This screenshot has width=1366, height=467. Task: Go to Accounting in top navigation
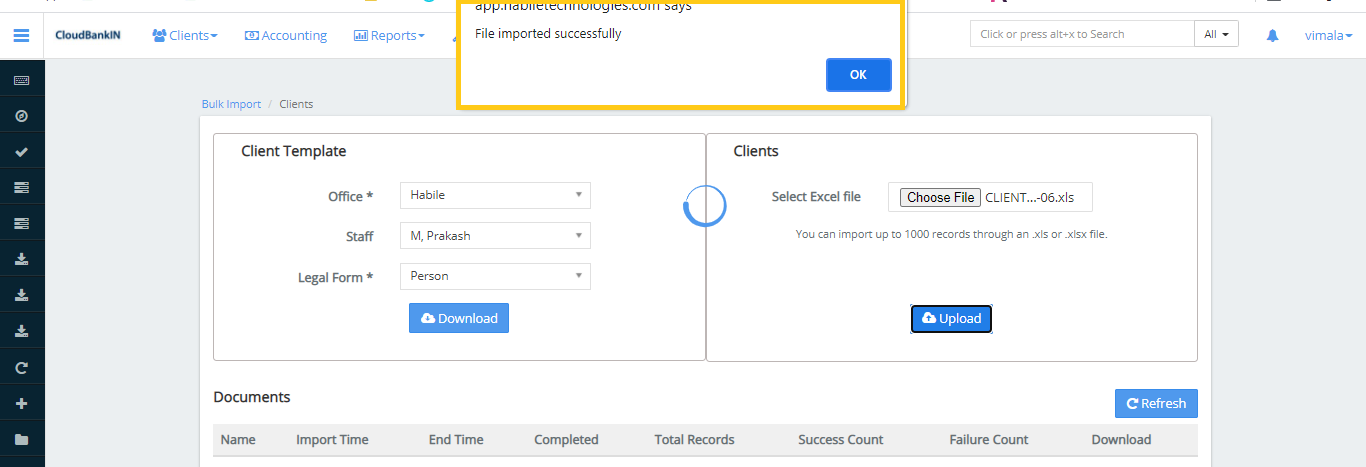pyautogui.click(x=286, y=35)
